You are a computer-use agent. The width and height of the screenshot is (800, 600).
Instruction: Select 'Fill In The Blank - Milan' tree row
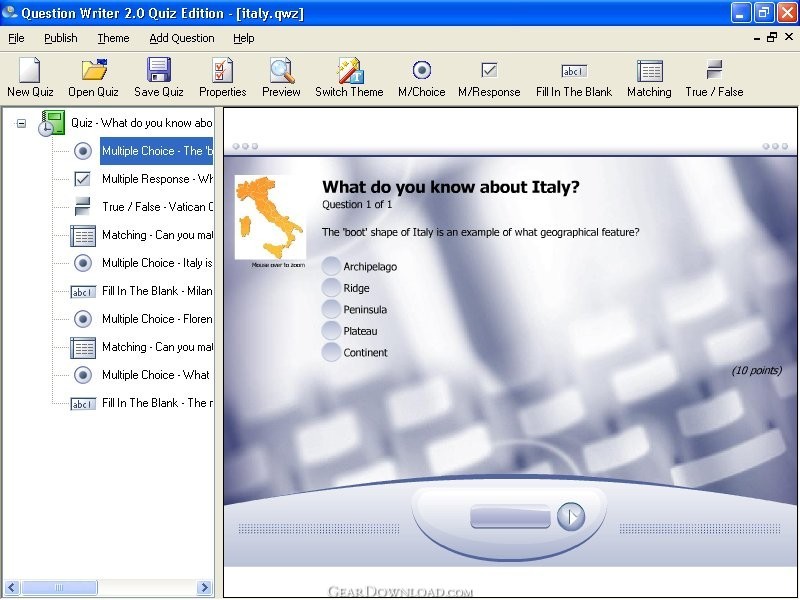pyautogui.click(x=157, y=291)
